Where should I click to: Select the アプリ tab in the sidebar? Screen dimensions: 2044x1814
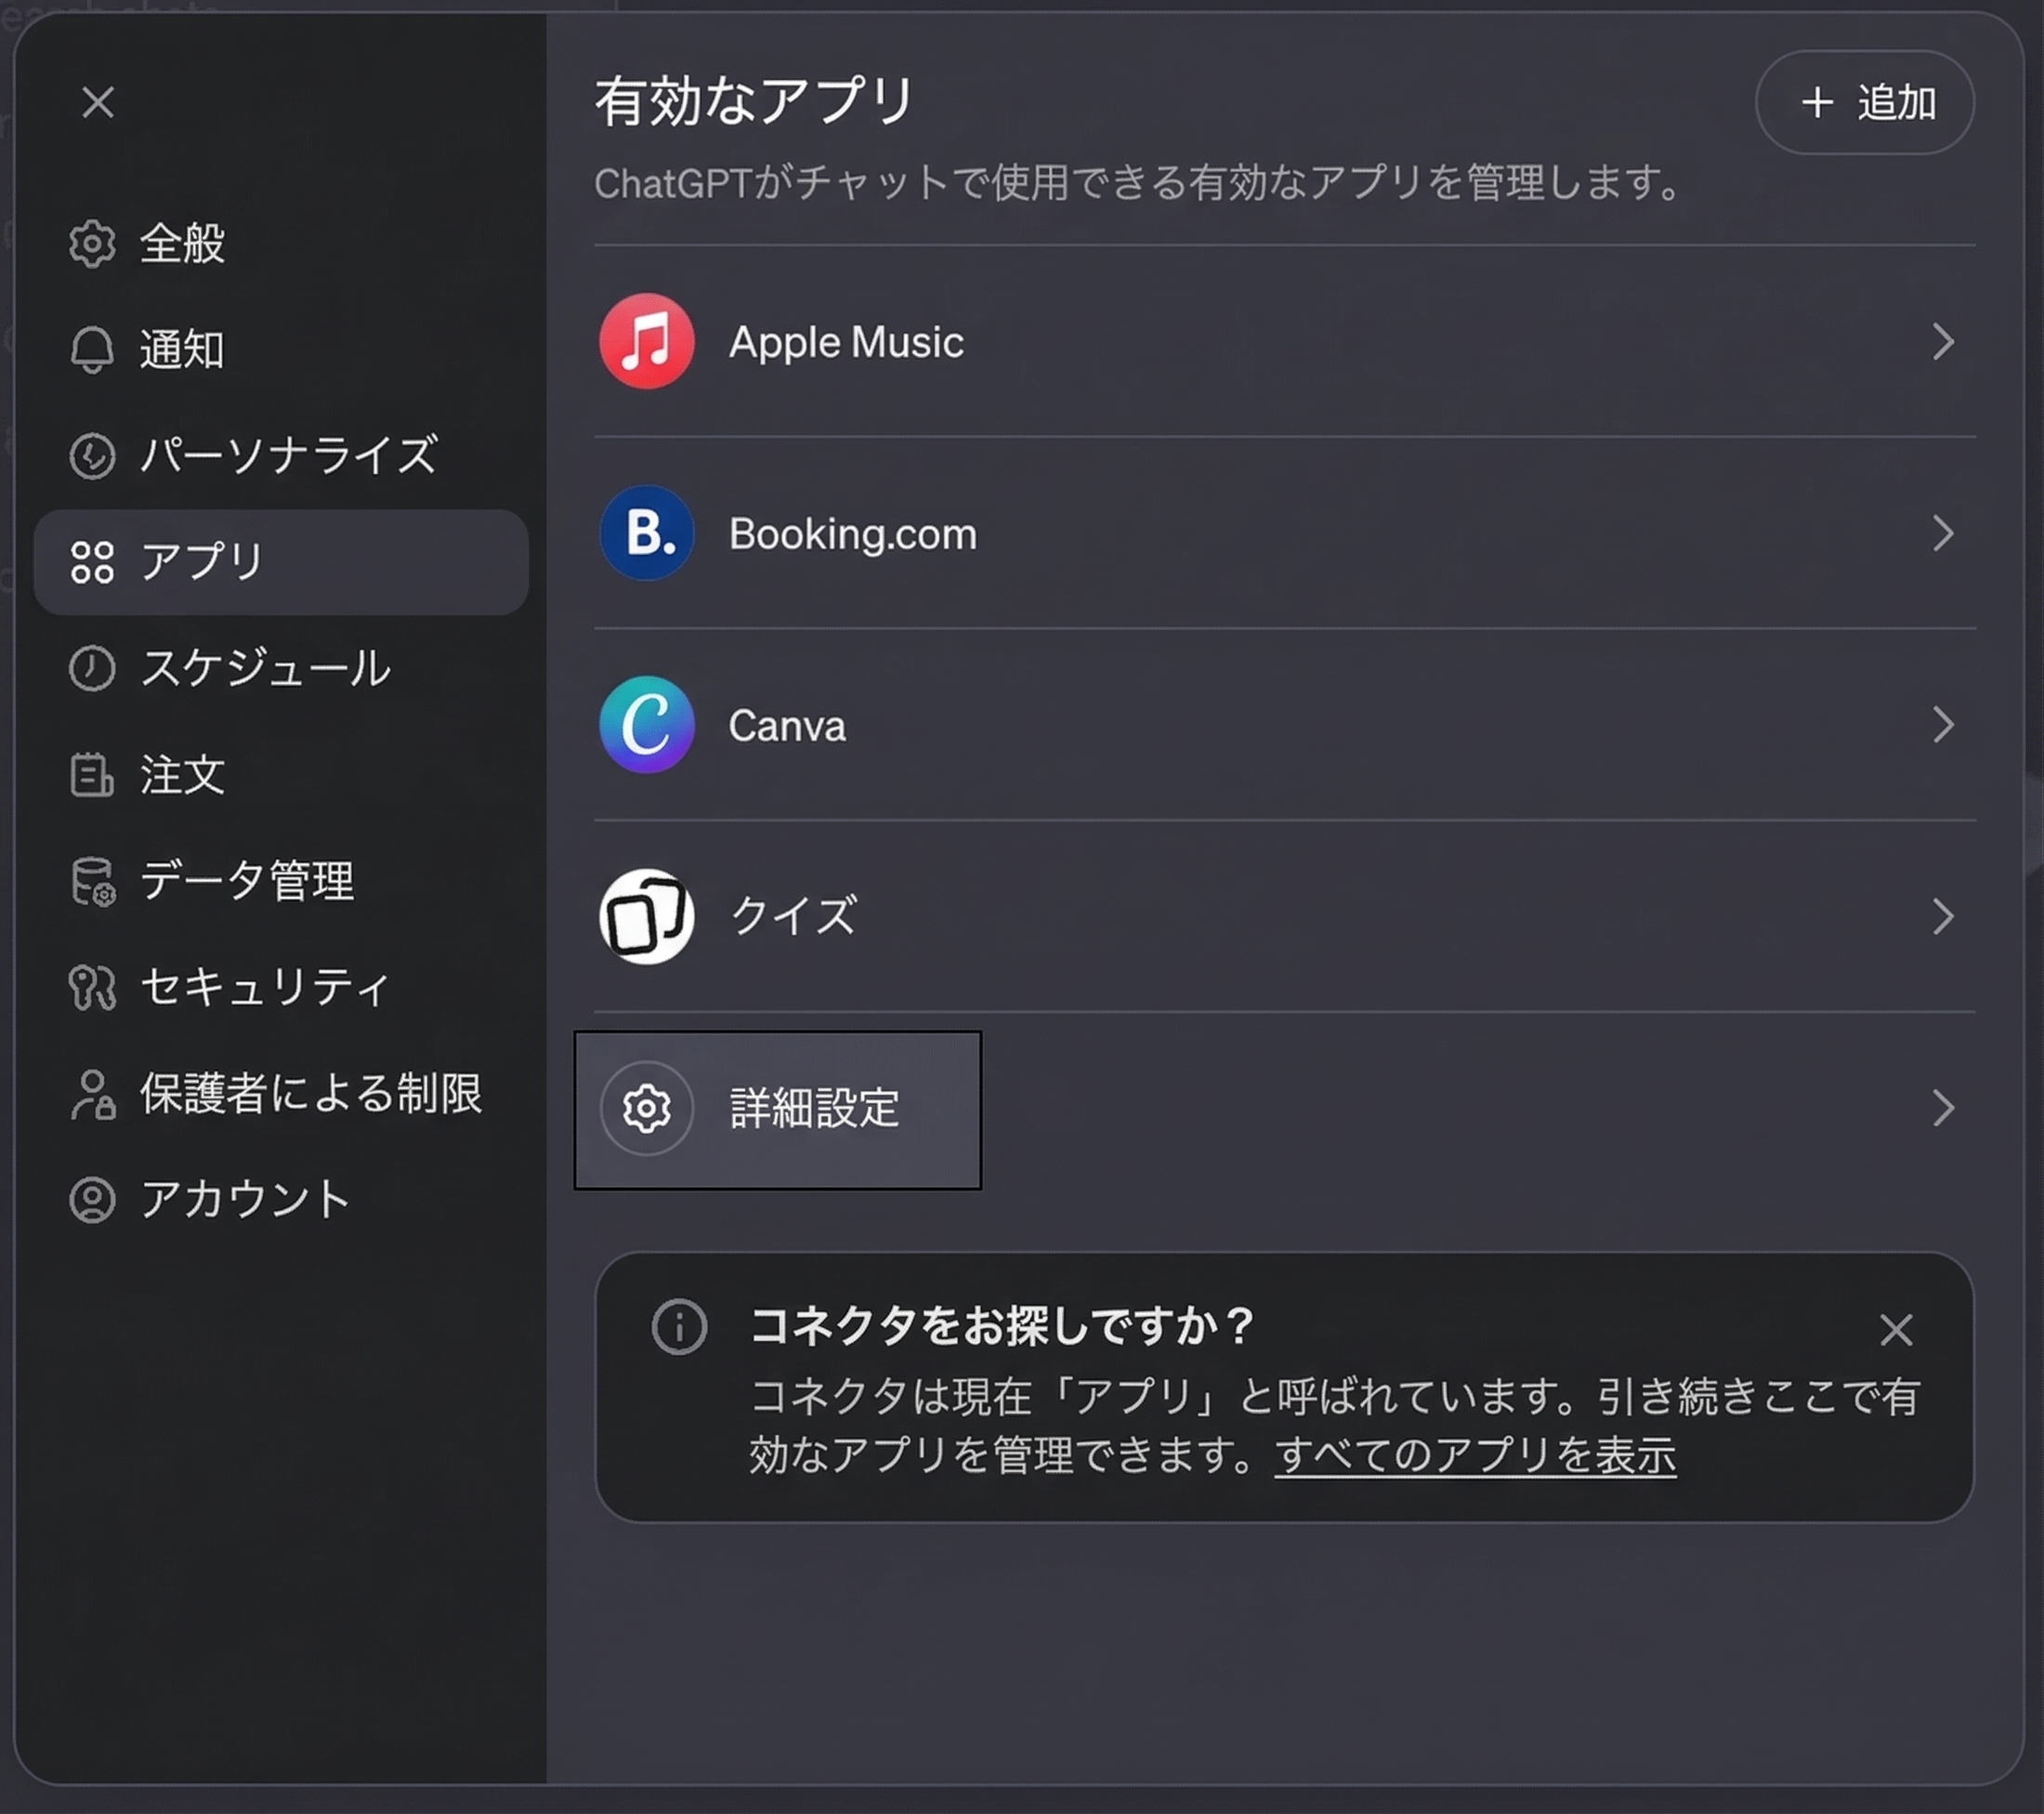[280, 561]
